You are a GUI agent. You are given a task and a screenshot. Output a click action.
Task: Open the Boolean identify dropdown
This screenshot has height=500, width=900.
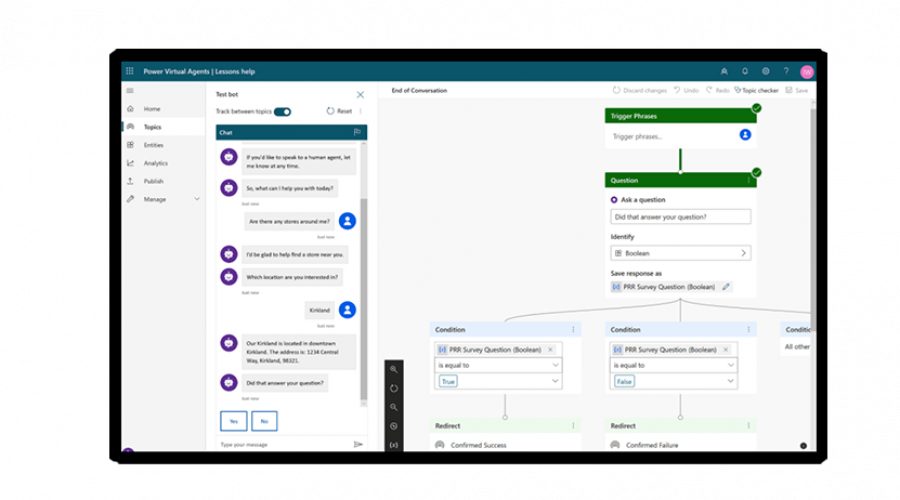(x=743, y=253)
